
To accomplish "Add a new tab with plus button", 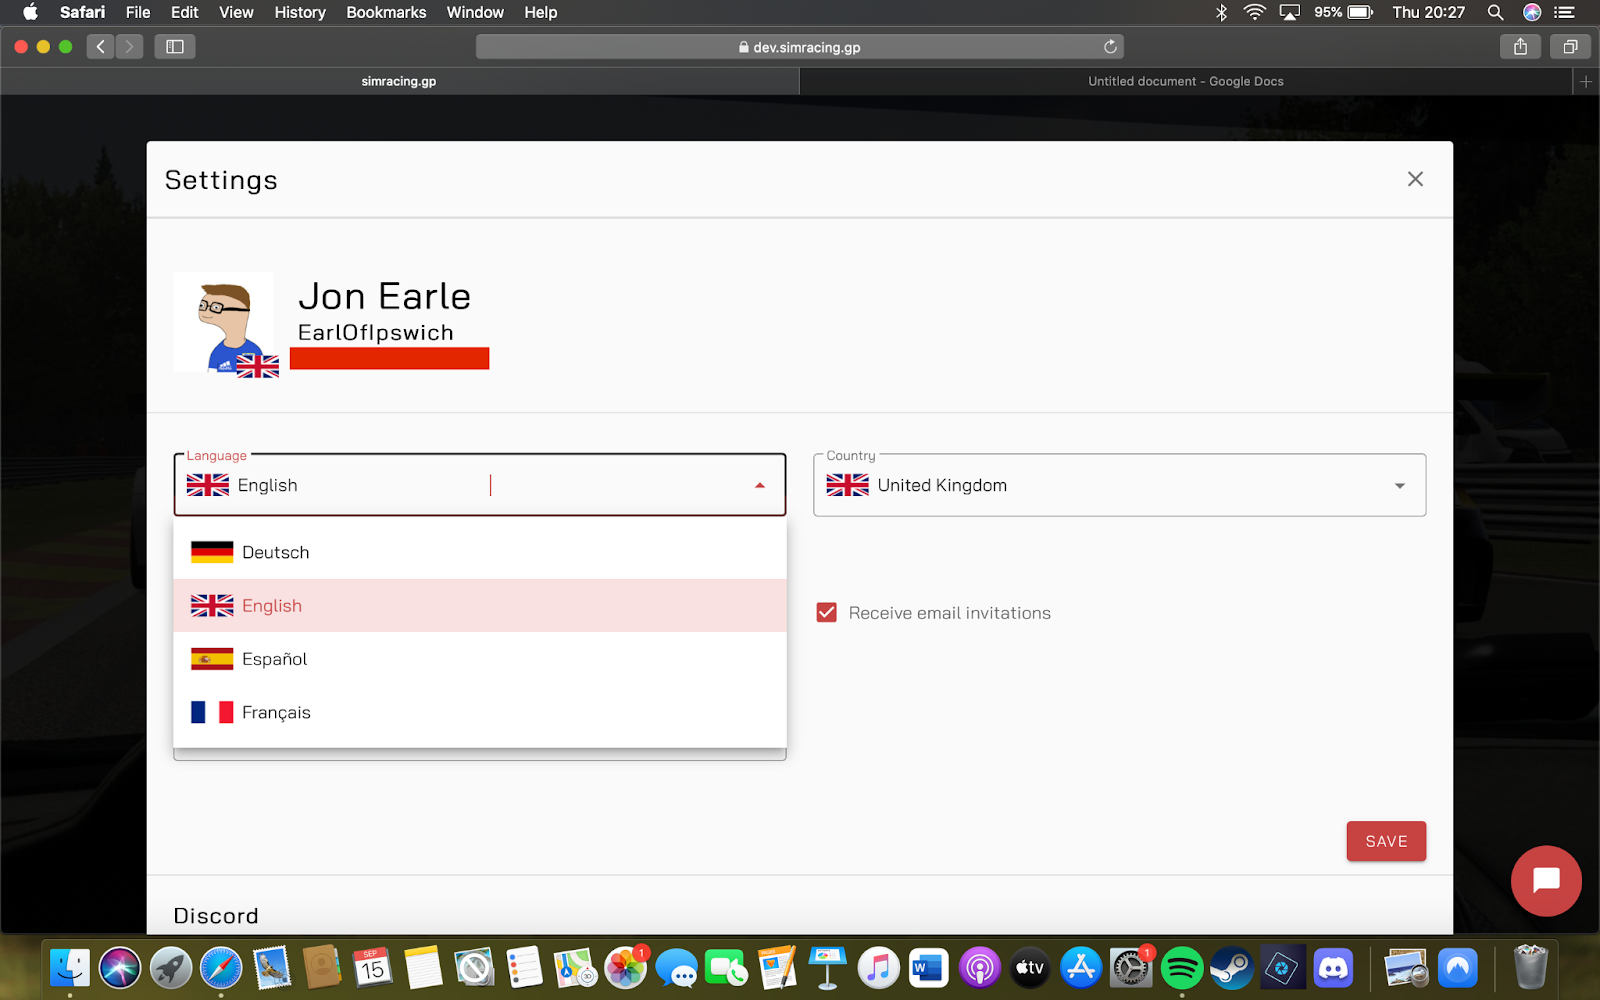I will coord(1585,82).
